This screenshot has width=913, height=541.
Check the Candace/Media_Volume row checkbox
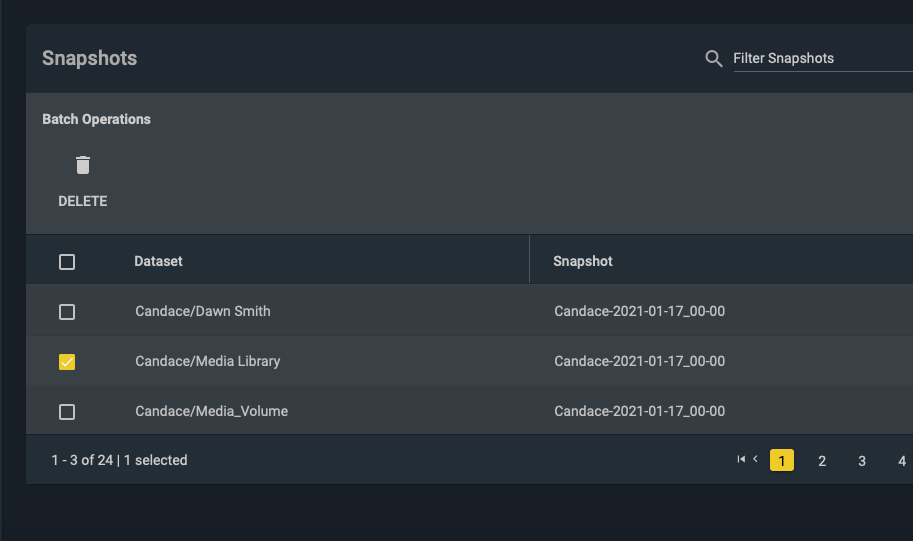pyautogui.click(x=67, y=412)
